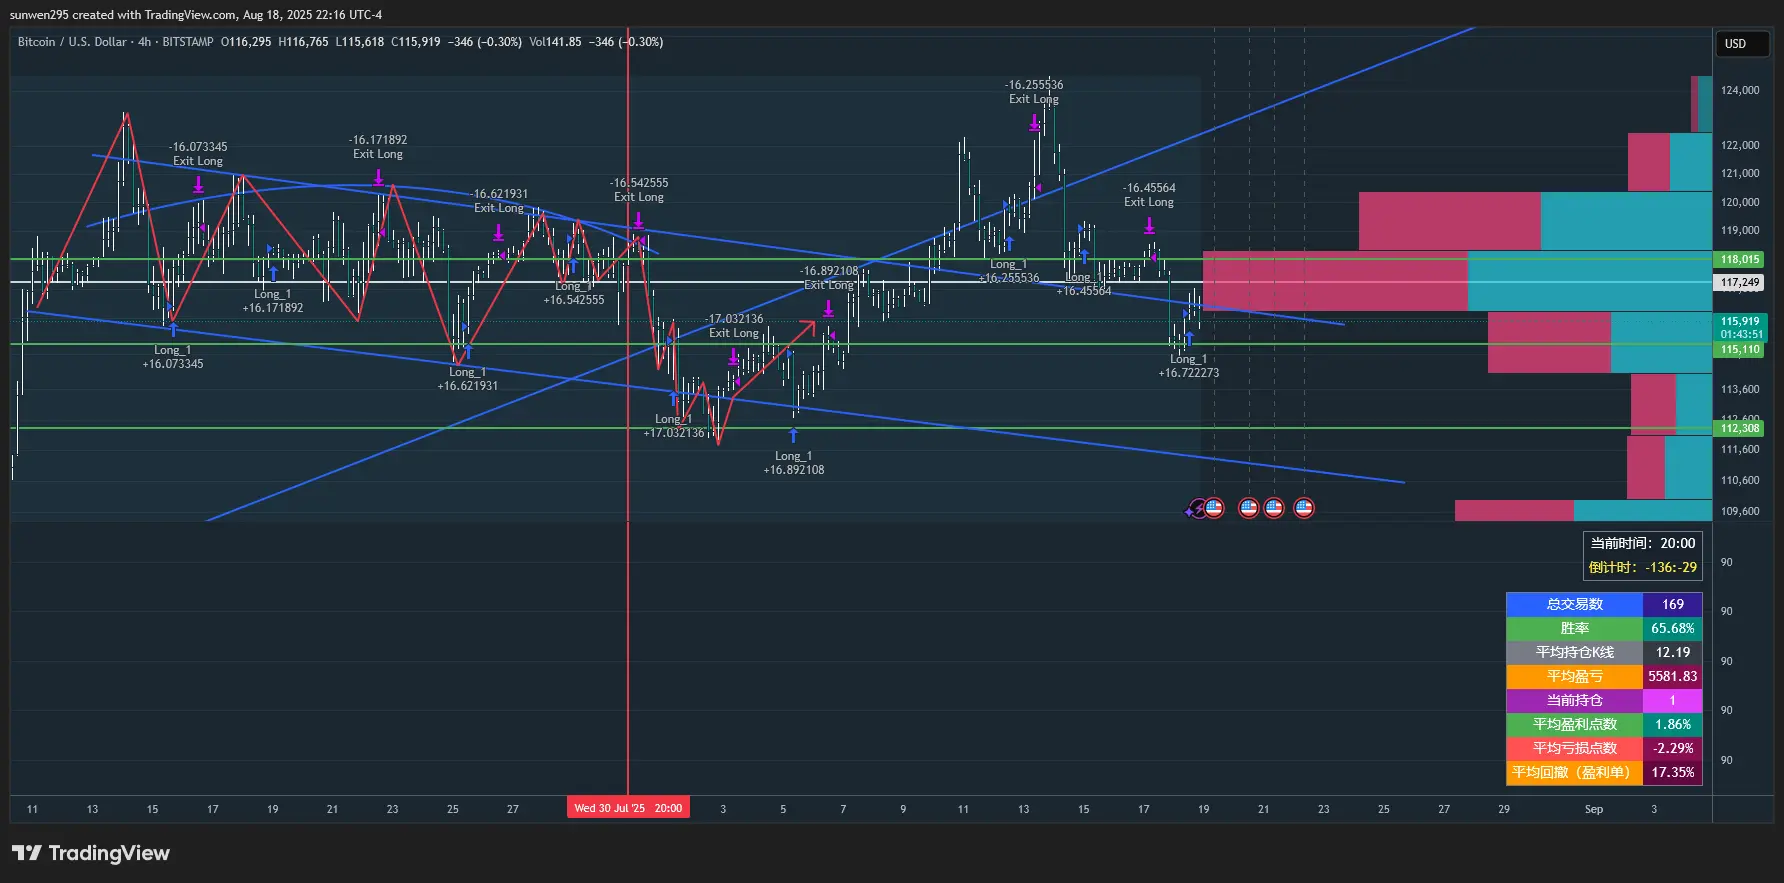Viewport: 1784px width, 883px height.
Task: Click the Long_1 +16.722273 entry label
Action: click(x=1189, y=366)
